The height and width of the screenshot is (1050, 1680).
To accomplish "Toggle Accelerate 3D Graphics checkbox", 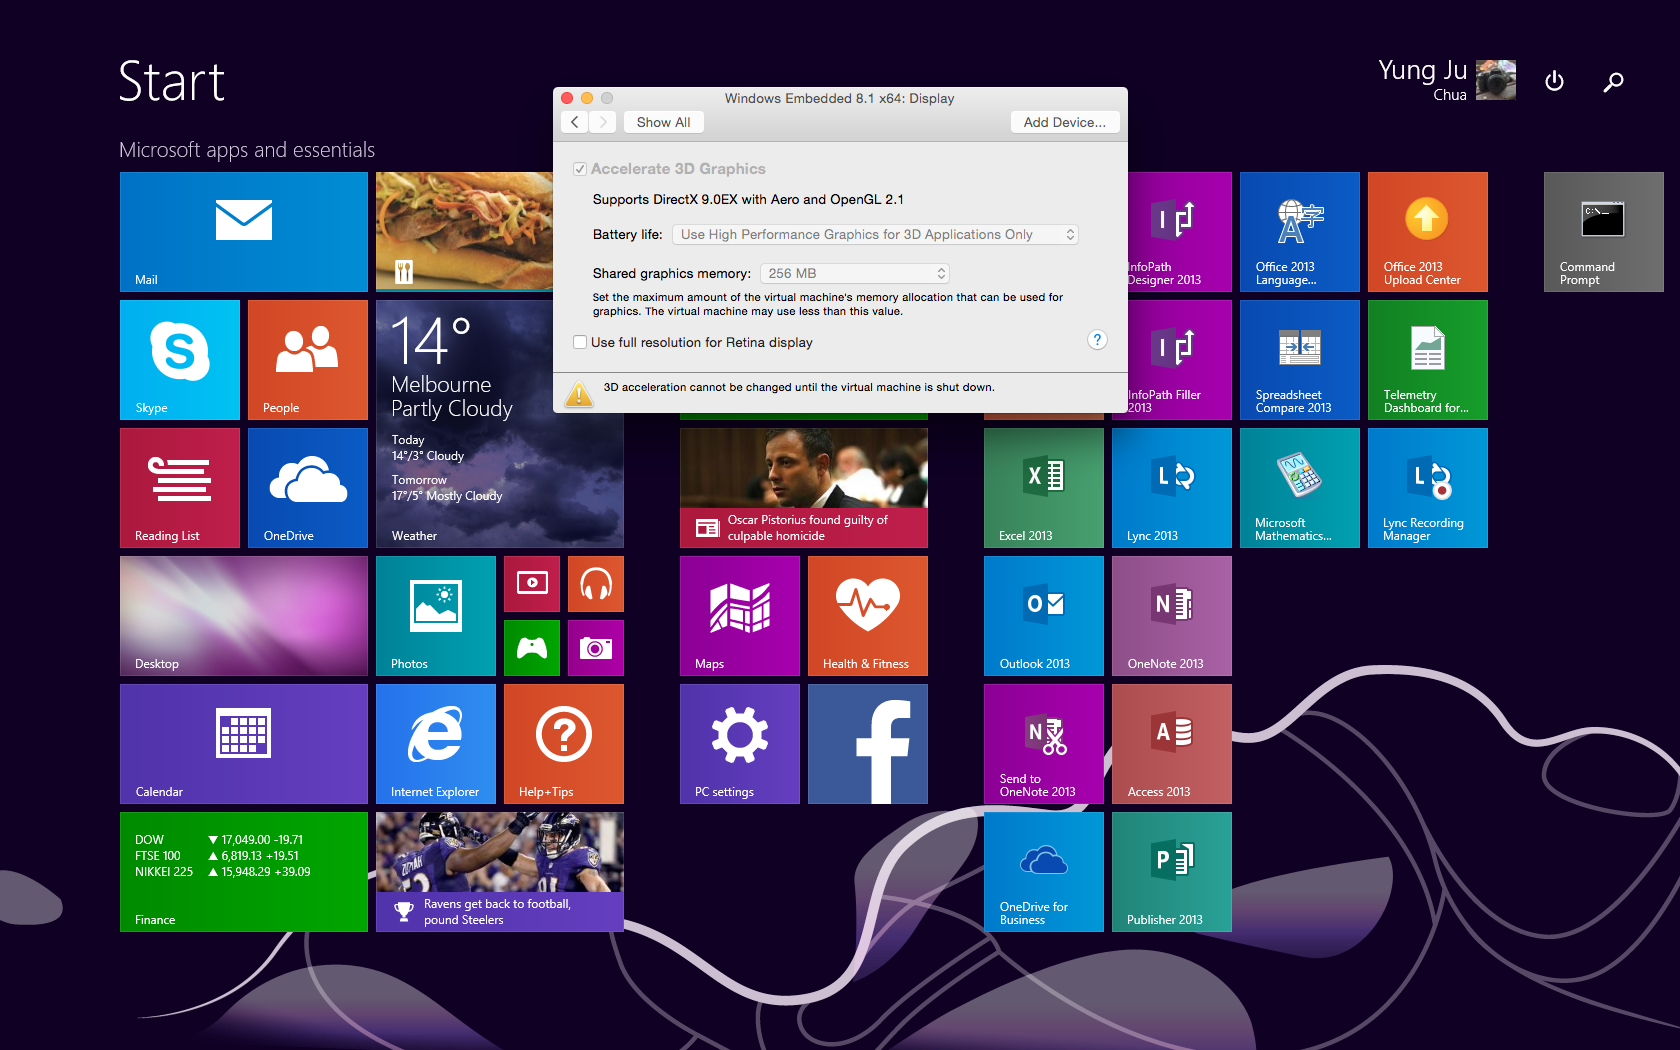I will (x=579, y=169).
